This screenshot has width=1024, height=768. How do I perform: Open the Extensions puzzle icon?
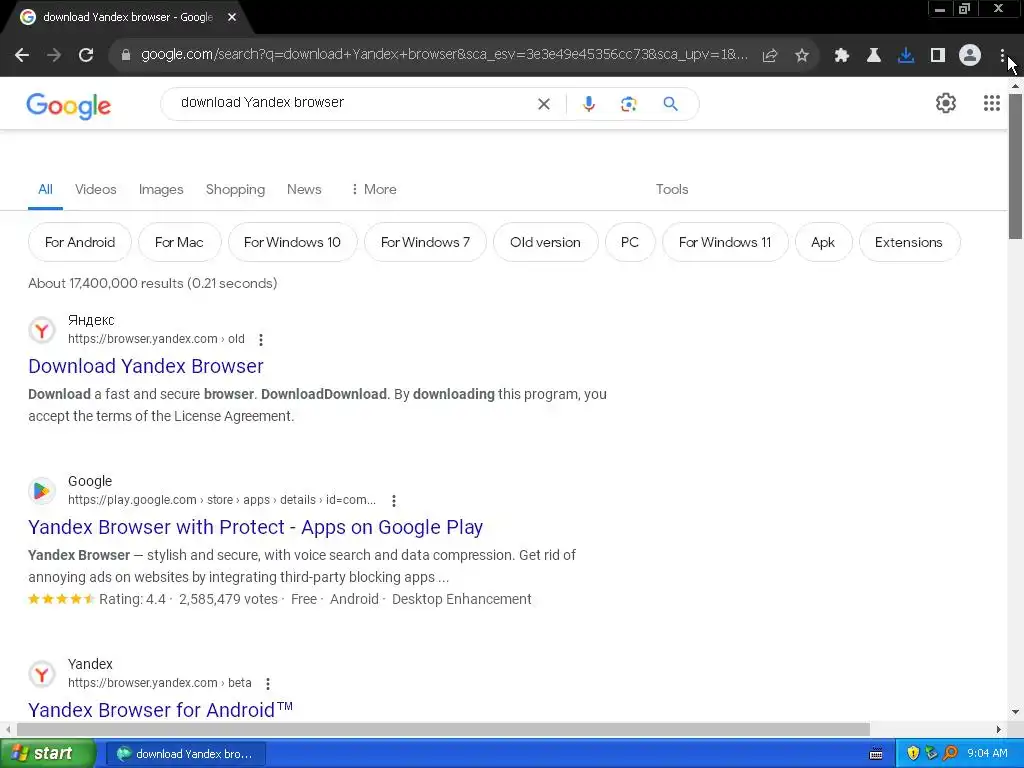(842, 56)
